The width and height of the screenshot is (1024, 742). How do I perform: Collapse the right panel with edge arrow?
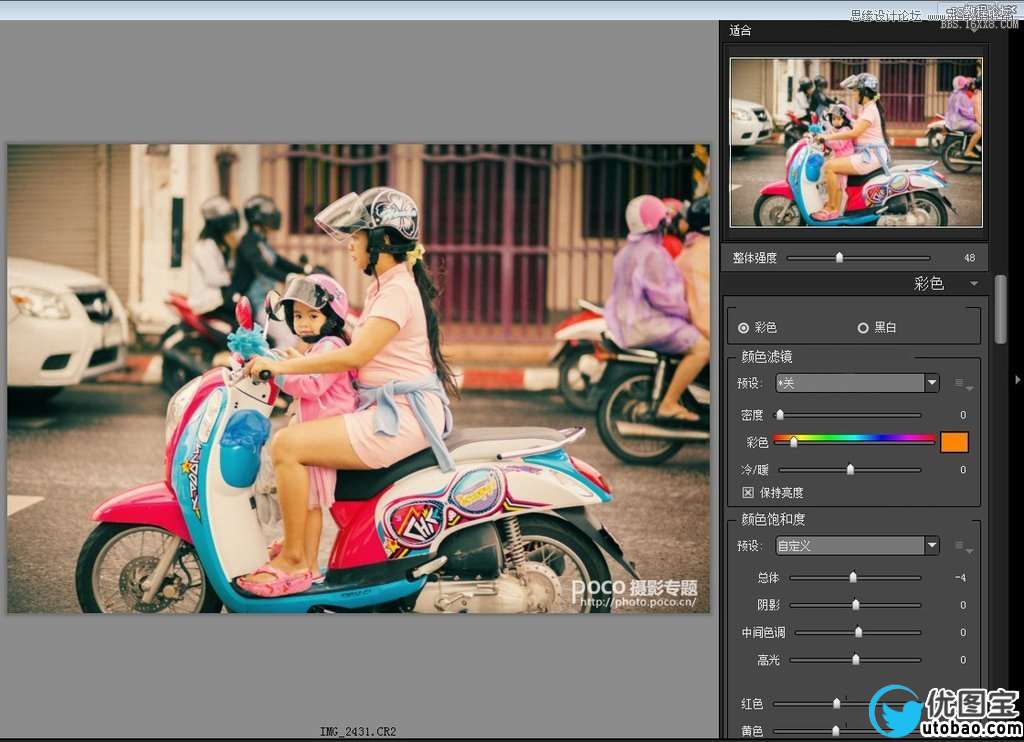tap(1016, 379)
